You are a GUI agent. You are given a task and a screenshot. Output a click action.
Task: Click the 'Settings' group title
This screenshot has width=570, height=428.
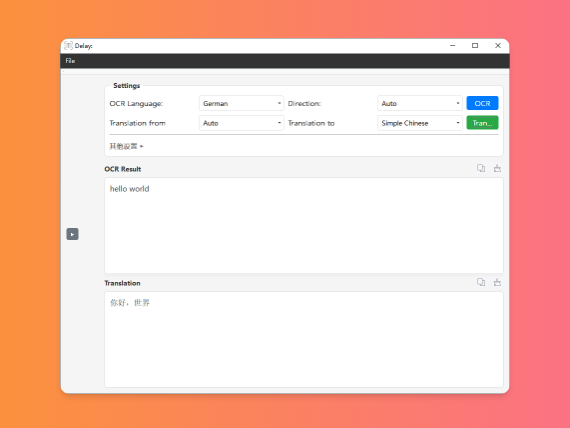127,85
